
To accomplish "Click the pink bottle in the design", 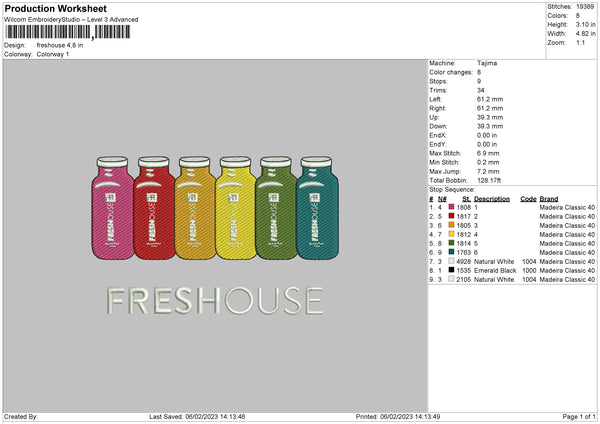I will point(112,208).
